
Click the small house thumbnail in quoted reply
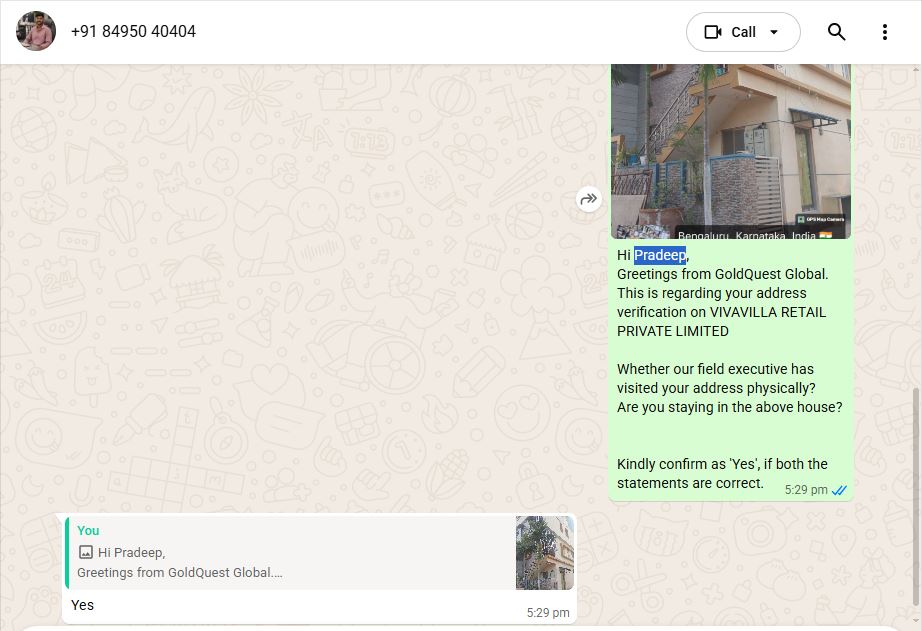544,553
